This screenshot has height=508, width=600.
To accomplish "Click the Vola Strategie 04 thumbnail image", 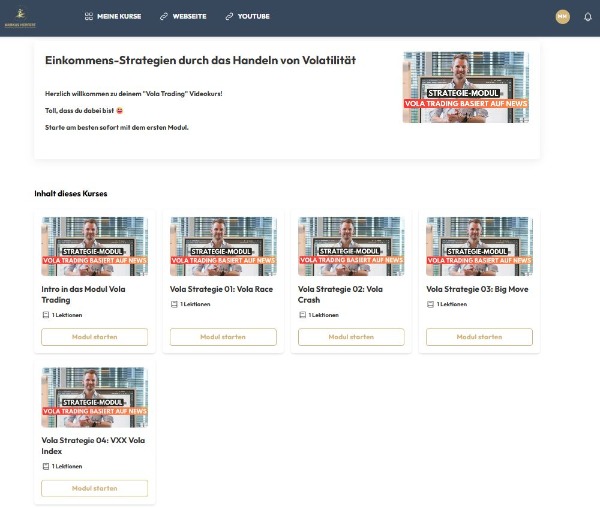I will pyautogui.click(x=94, y=397).
